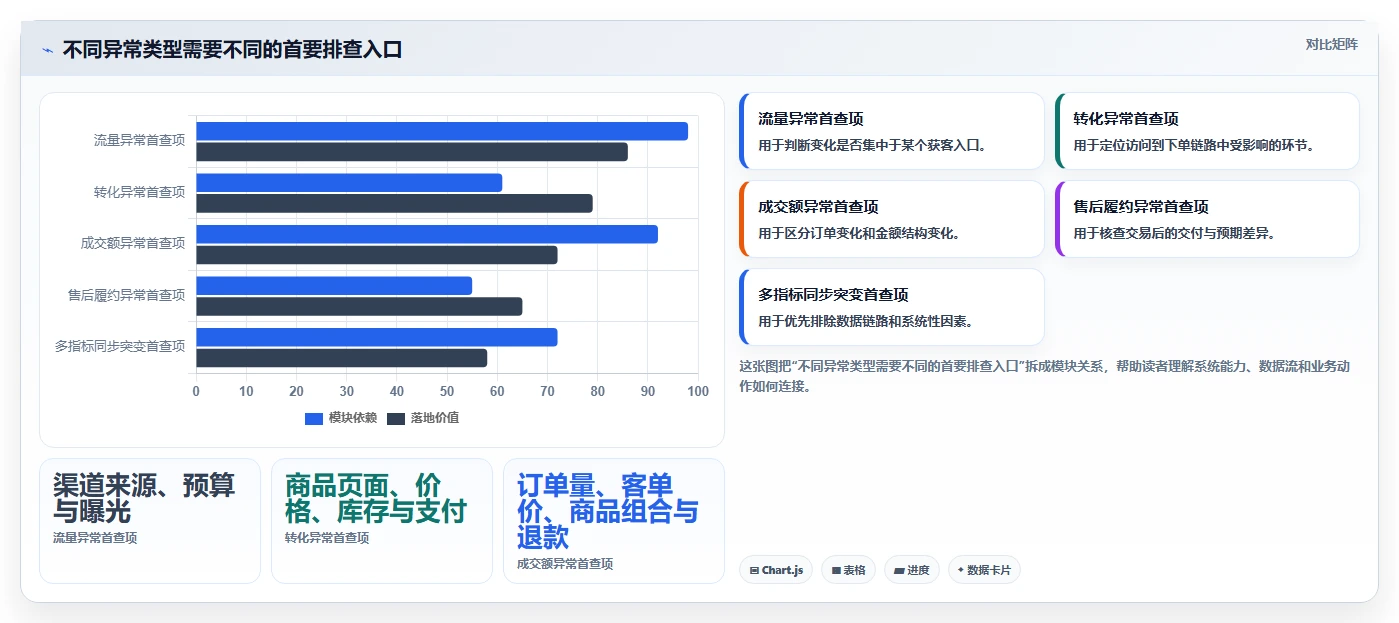Click the 转化异常首查项 y-axis label
The width and height of the screenshot is (1399, 623).
click(x=139, y=192)
